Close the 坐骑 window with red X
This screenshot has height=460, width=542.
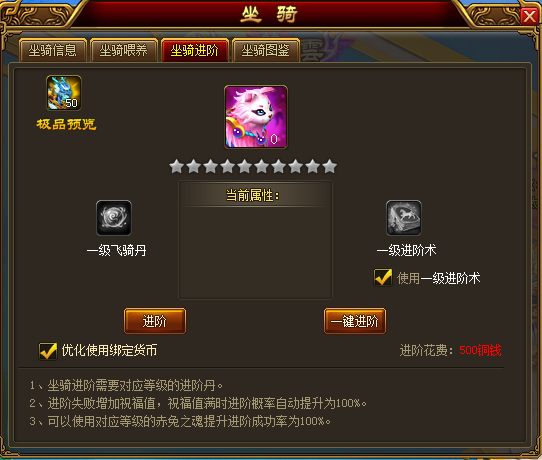[x=530, y=16]
